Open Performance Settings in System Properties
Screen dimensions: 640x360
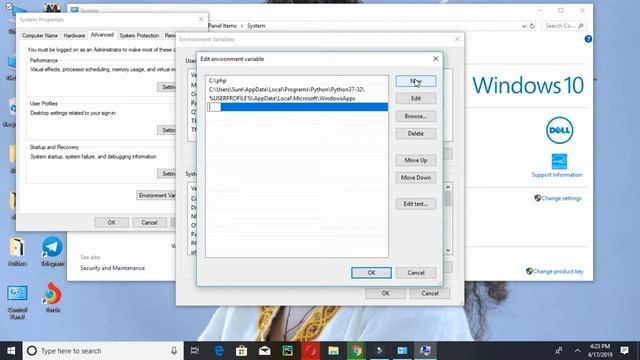coord(167,87)
